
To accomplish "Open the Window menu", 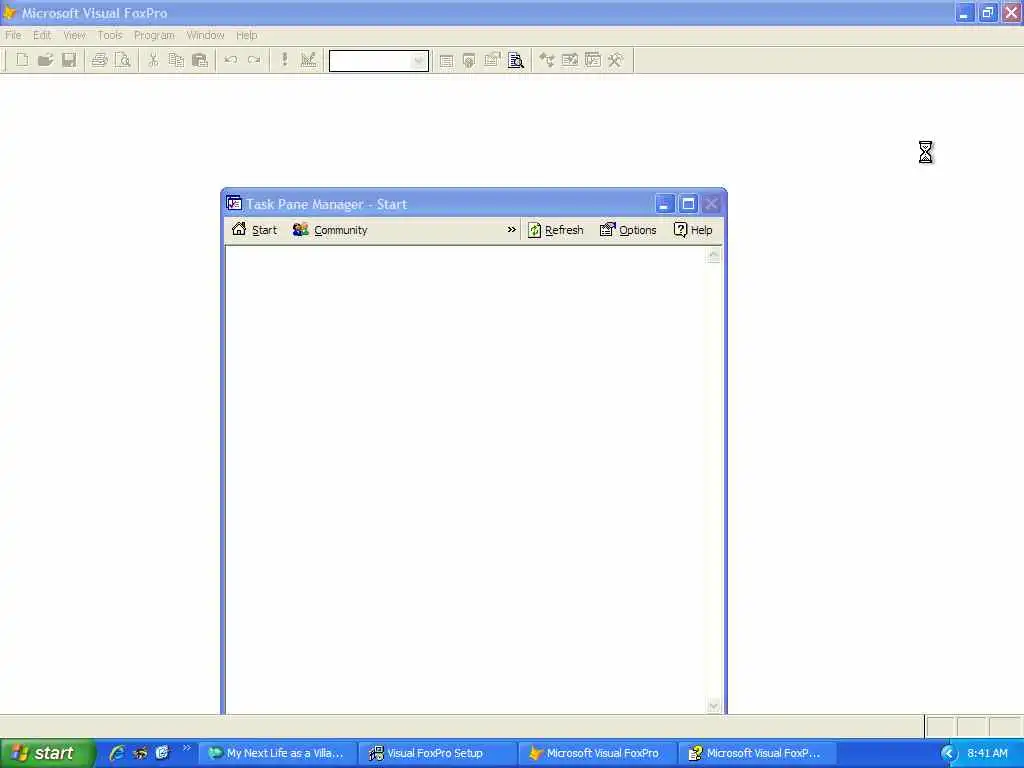I will point(205,35).
